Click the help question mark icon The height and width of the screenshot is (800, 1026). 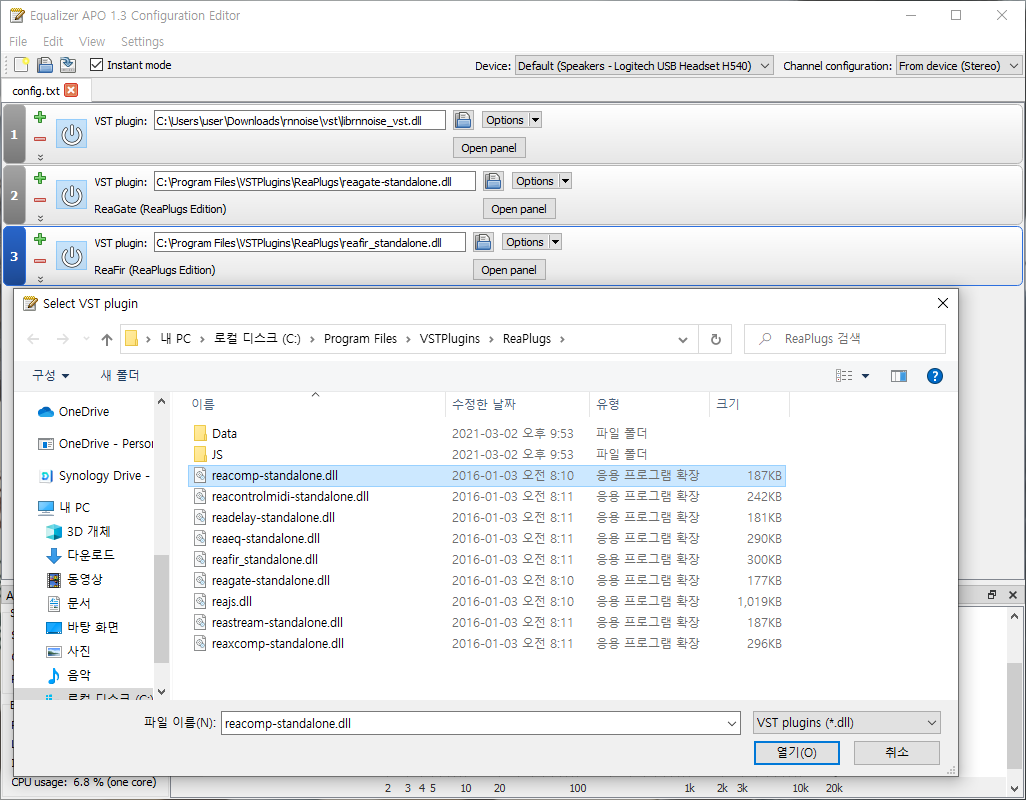[934, 375]
